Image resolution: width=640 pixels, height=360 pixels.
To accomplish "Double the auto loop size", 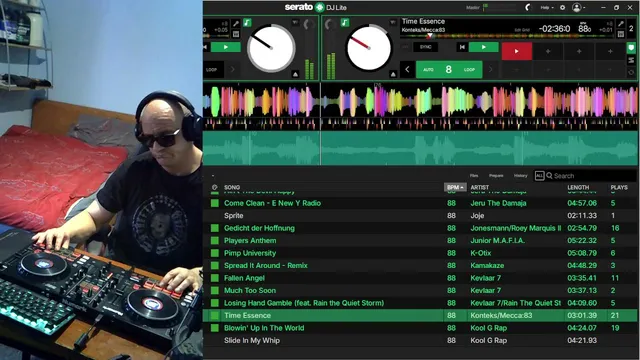I will pyautogui.click(x=491, y=70).
